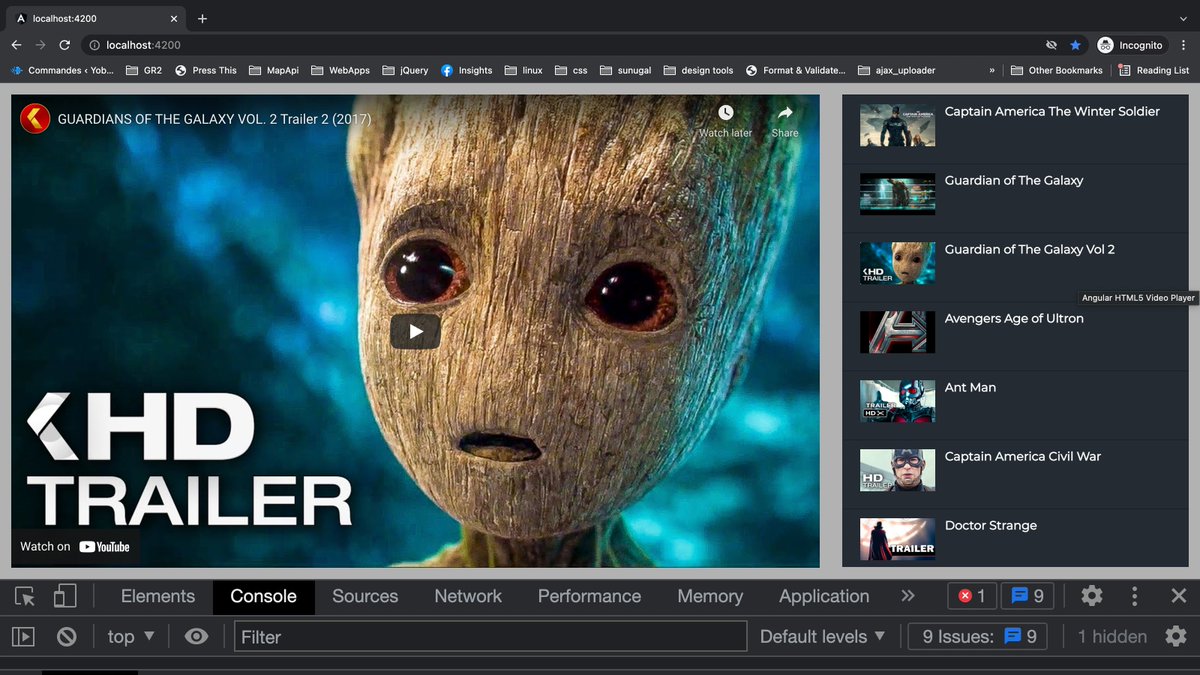
Task: Switch to Sources tab
Action: [x=365, y=596]
